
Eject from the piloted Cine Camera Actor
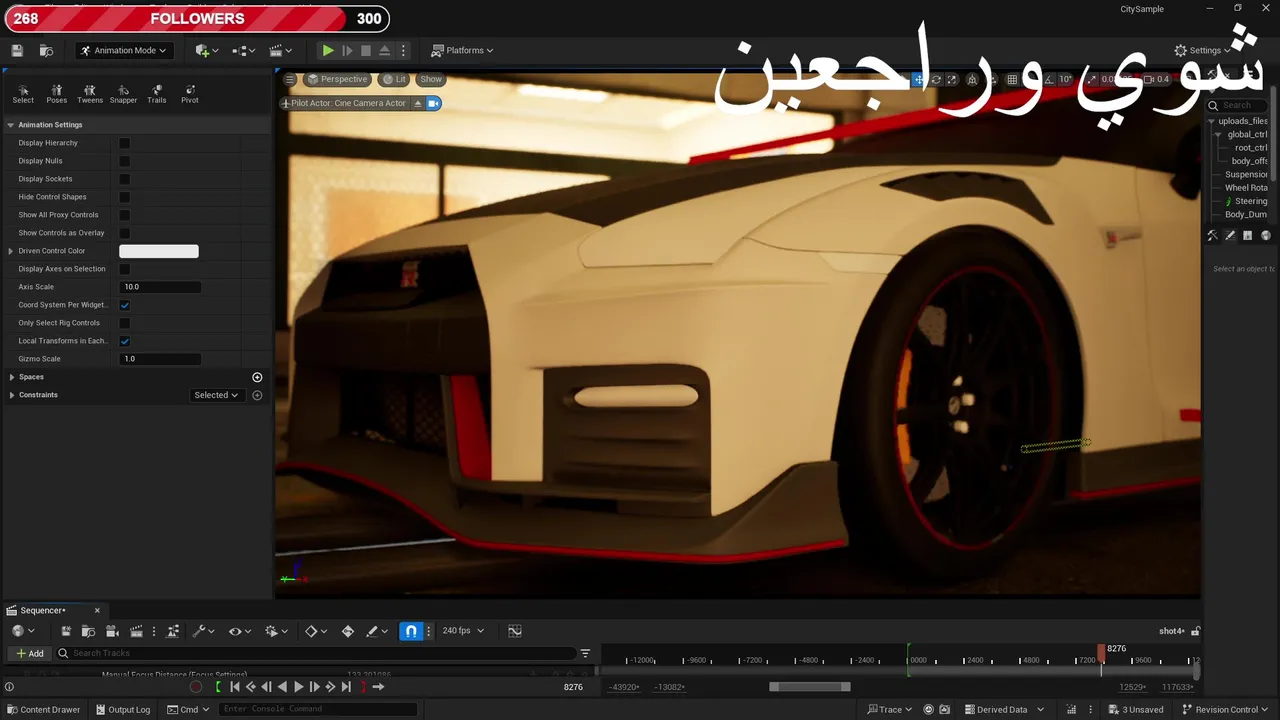click(x=418, y=103)
